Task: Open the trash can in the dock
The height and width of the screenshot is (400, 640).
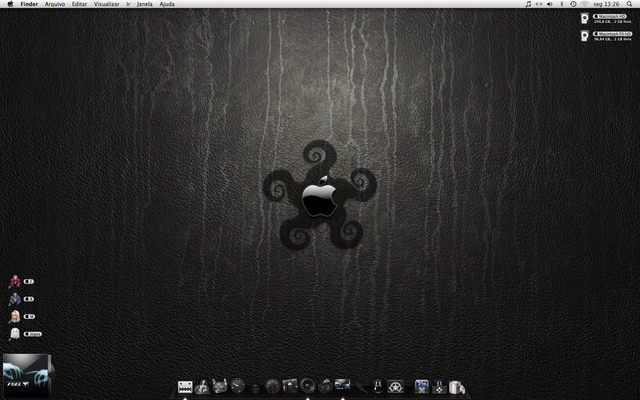Action: (x=457, y=387)
